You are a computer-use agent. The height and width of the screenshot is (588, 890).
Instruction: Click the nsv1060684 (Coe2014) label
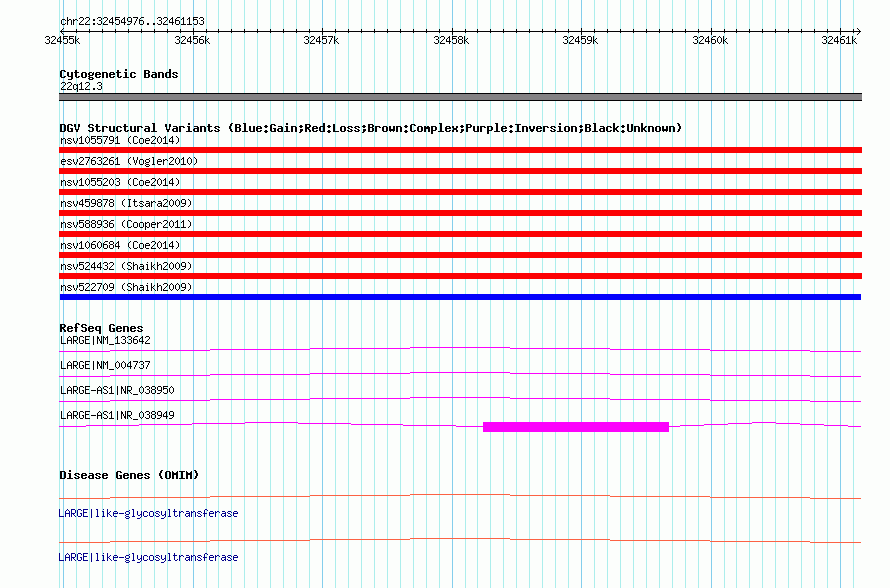[120, 245]
